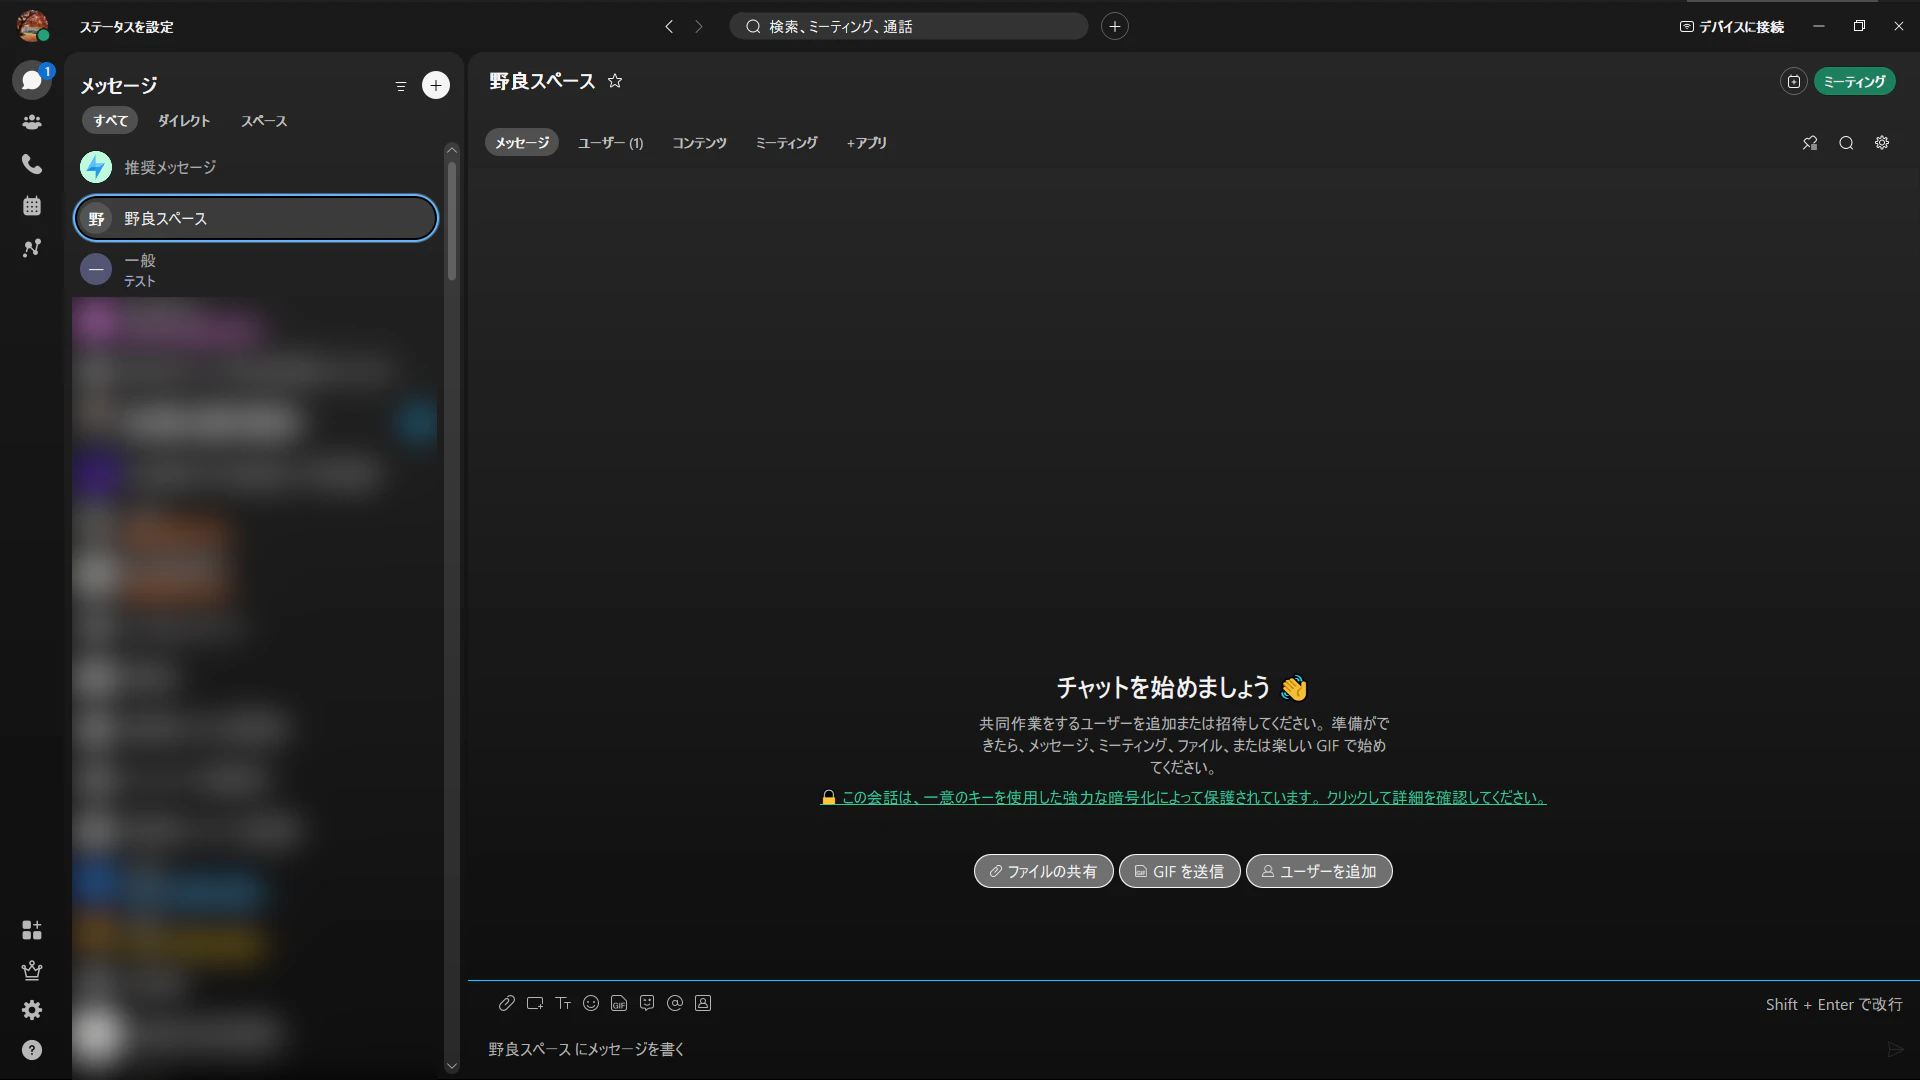1920x1080 pixels.
Task: Open the Messaging icon in the sidebar
Action: tap(32, 80)
